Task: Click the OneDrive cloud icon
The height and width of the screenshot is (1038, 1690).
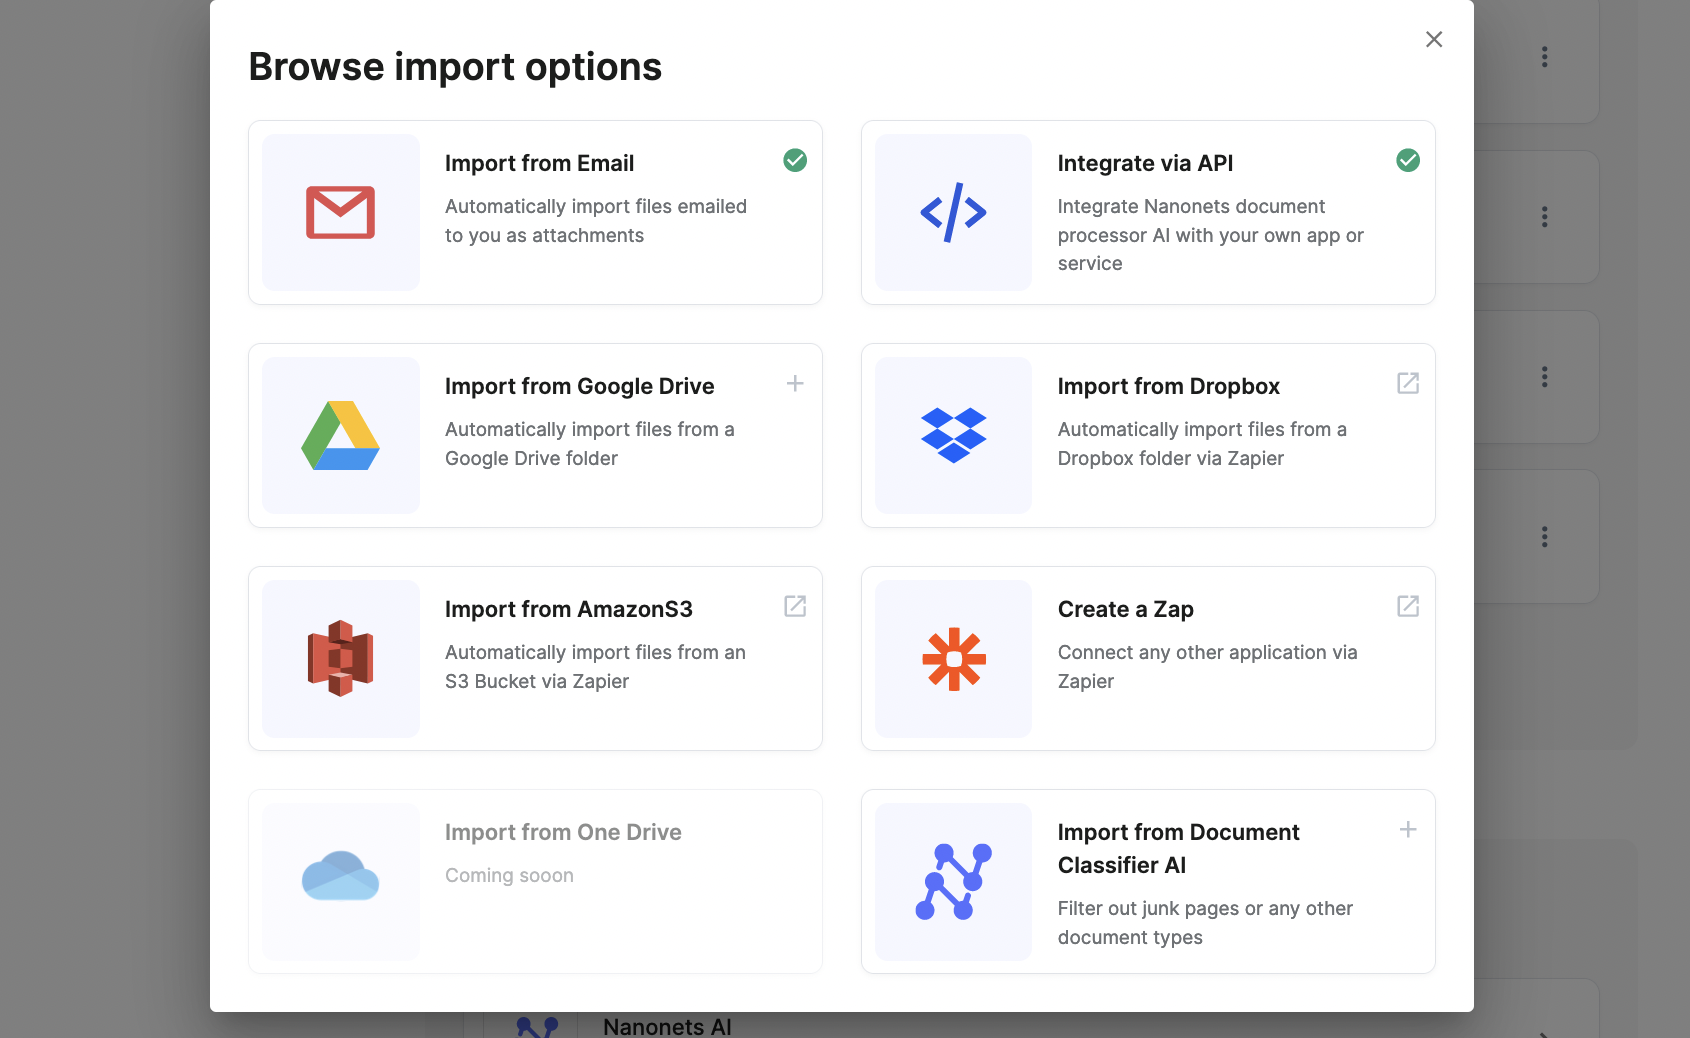Action: pyautogui.click(x=340, y=877)
